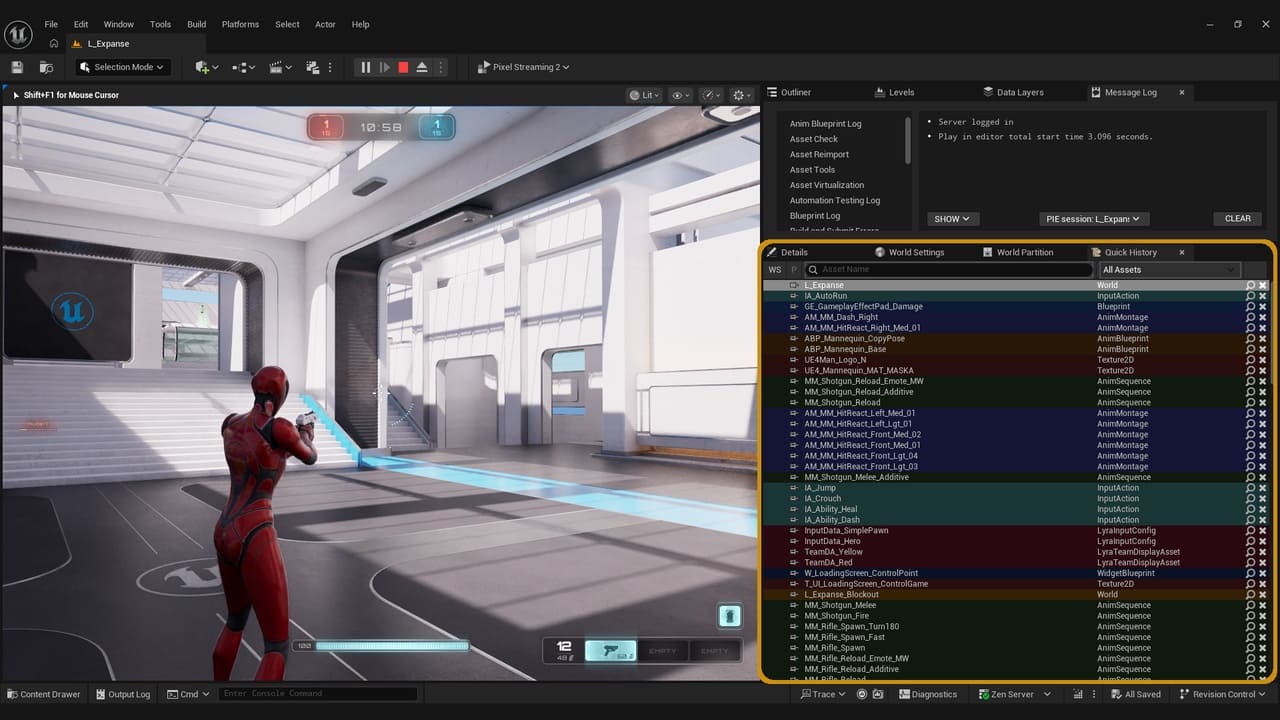Open the Content Drawer
Screen dimensions: 1280x720
[43, 694]
